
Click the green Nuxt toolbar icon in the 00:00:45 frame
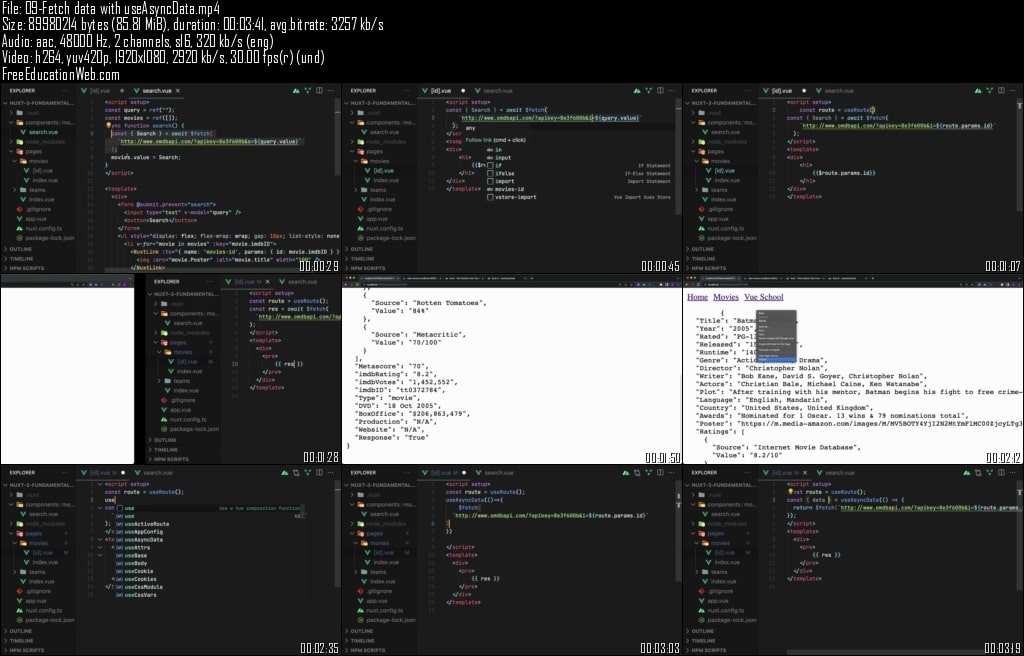(x=637, y=91)
